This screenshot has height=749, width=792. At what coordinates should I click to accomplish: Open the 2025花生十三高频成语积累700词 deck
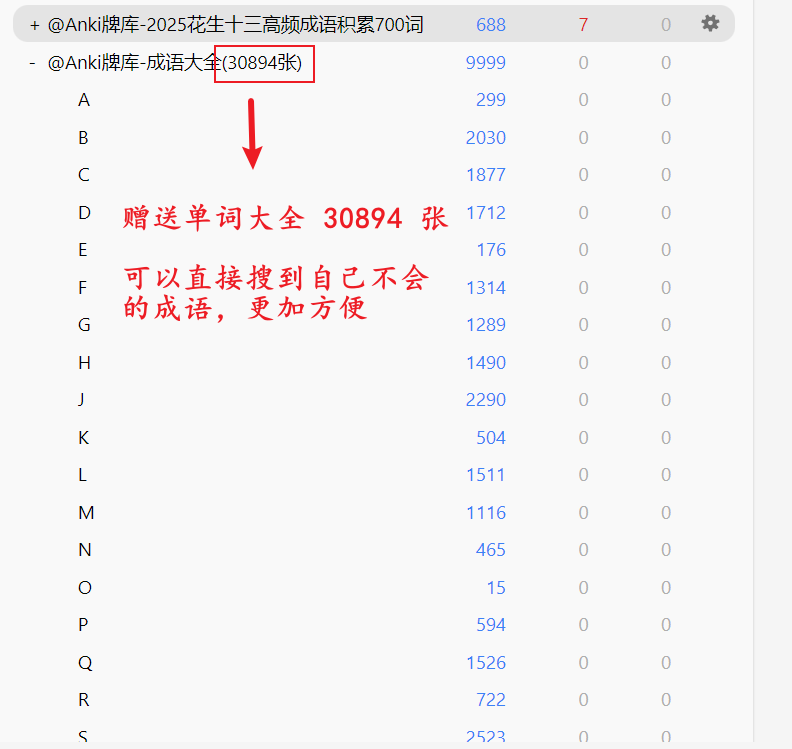(235, 24)
